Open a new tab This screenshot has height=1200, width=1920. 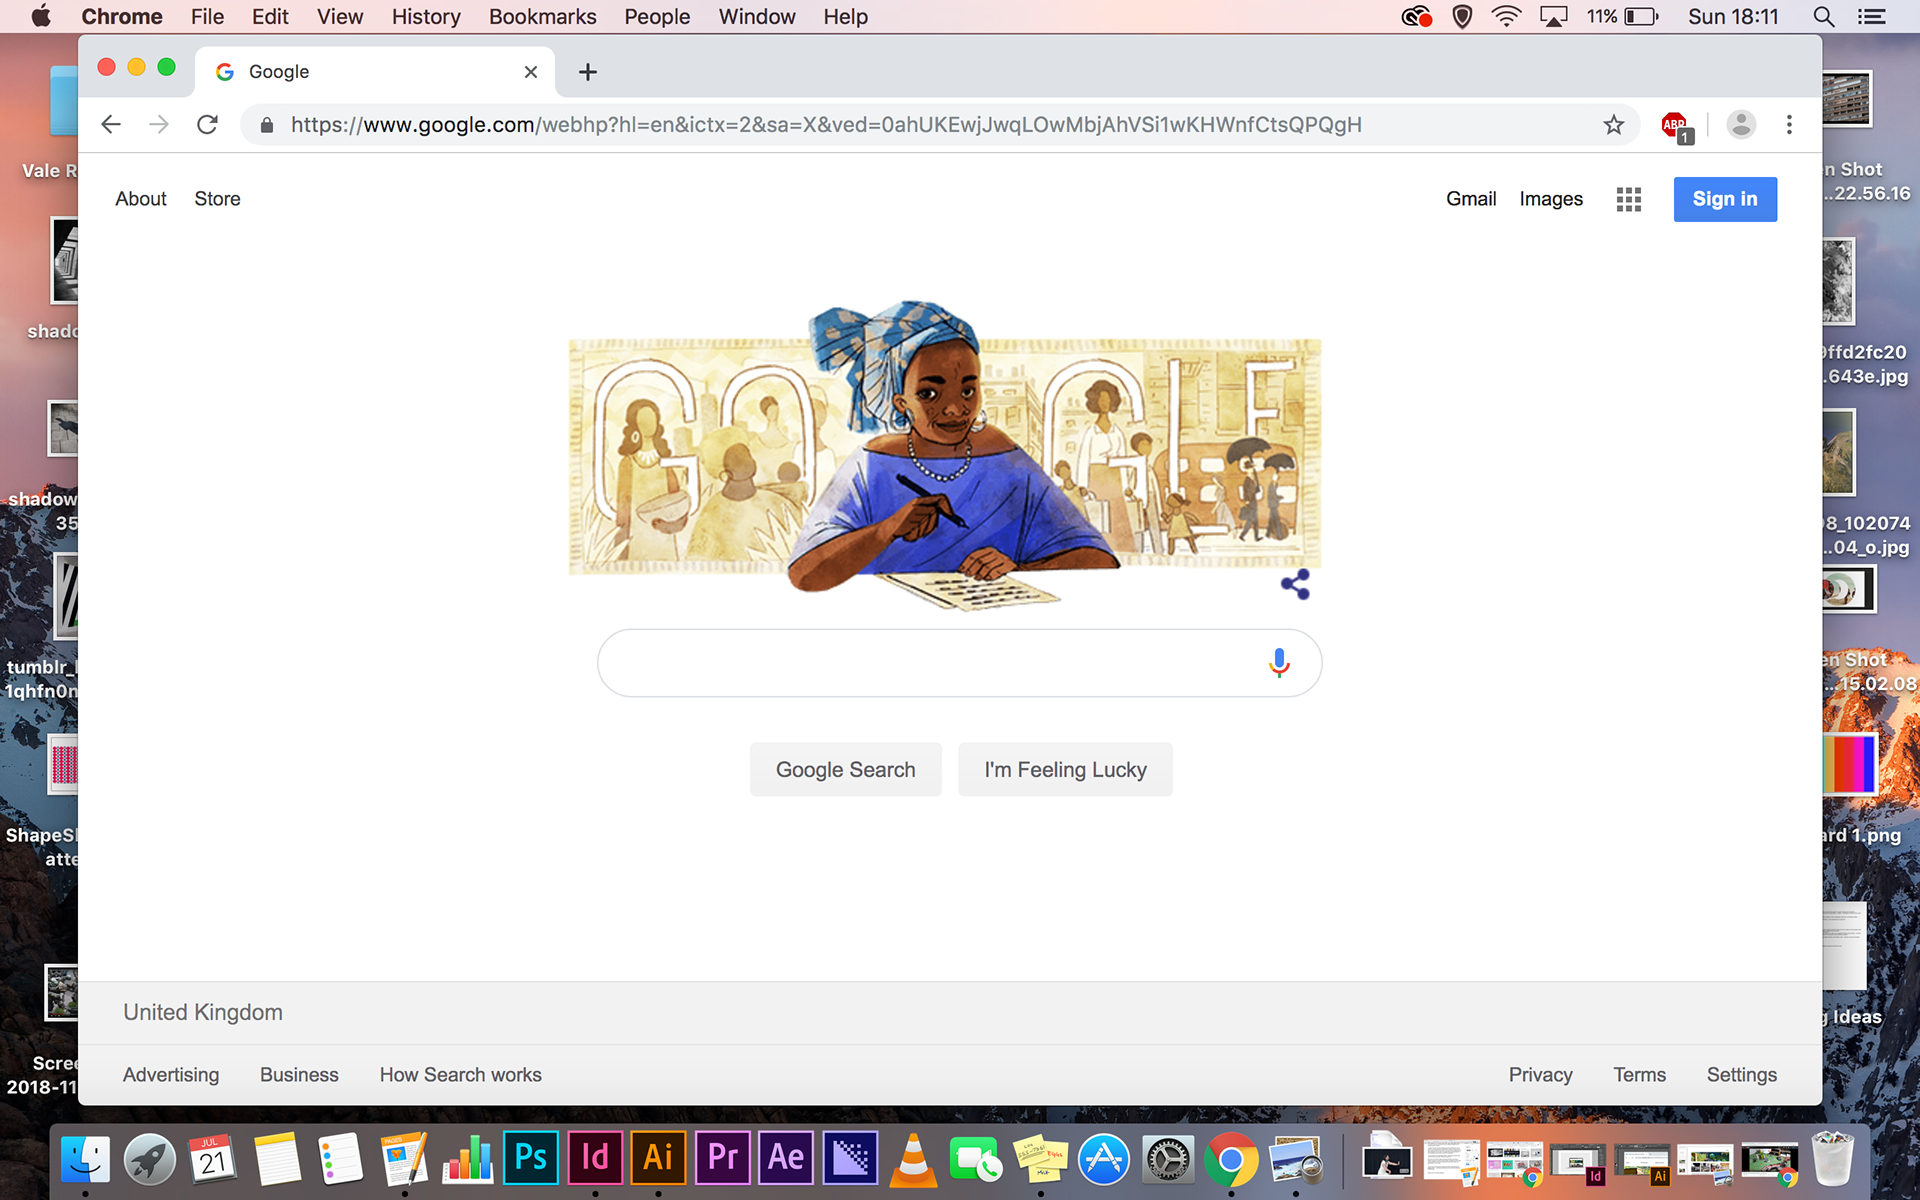pos(588,72)
